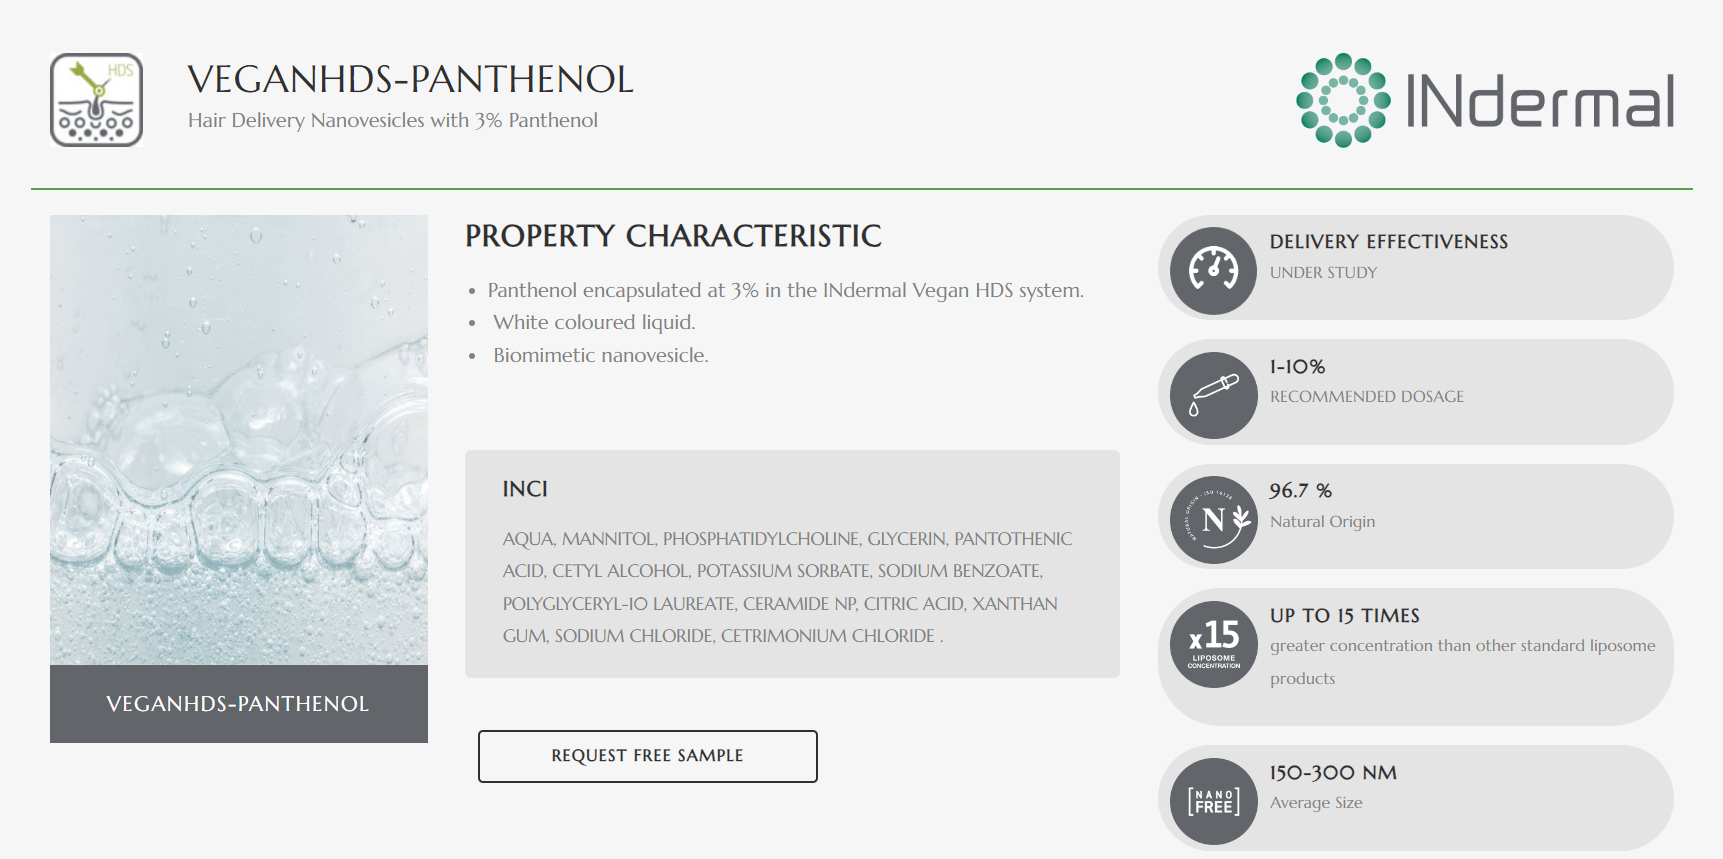This screenshot has height=859, width=1723.
Task: Select the Up To 15 Times heading
Action: 1344,616
